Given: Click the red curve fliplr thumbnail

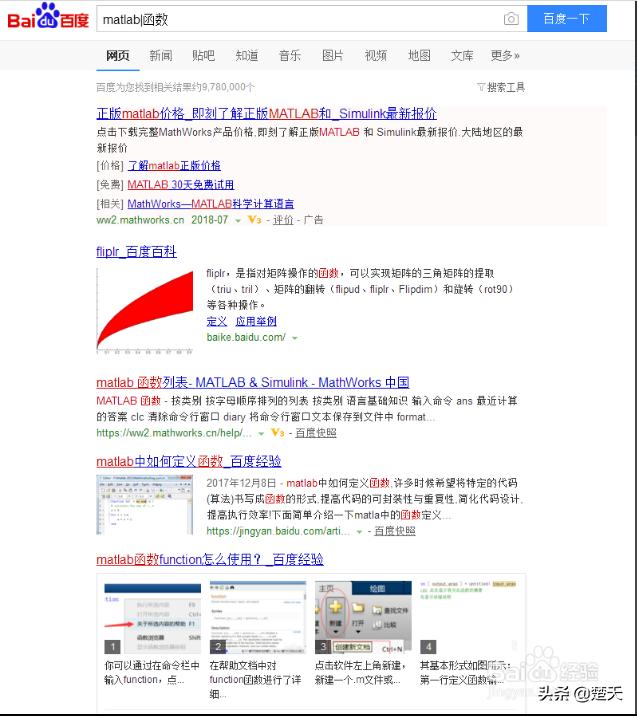Looking at the screenshot, I should coord(145,311).
